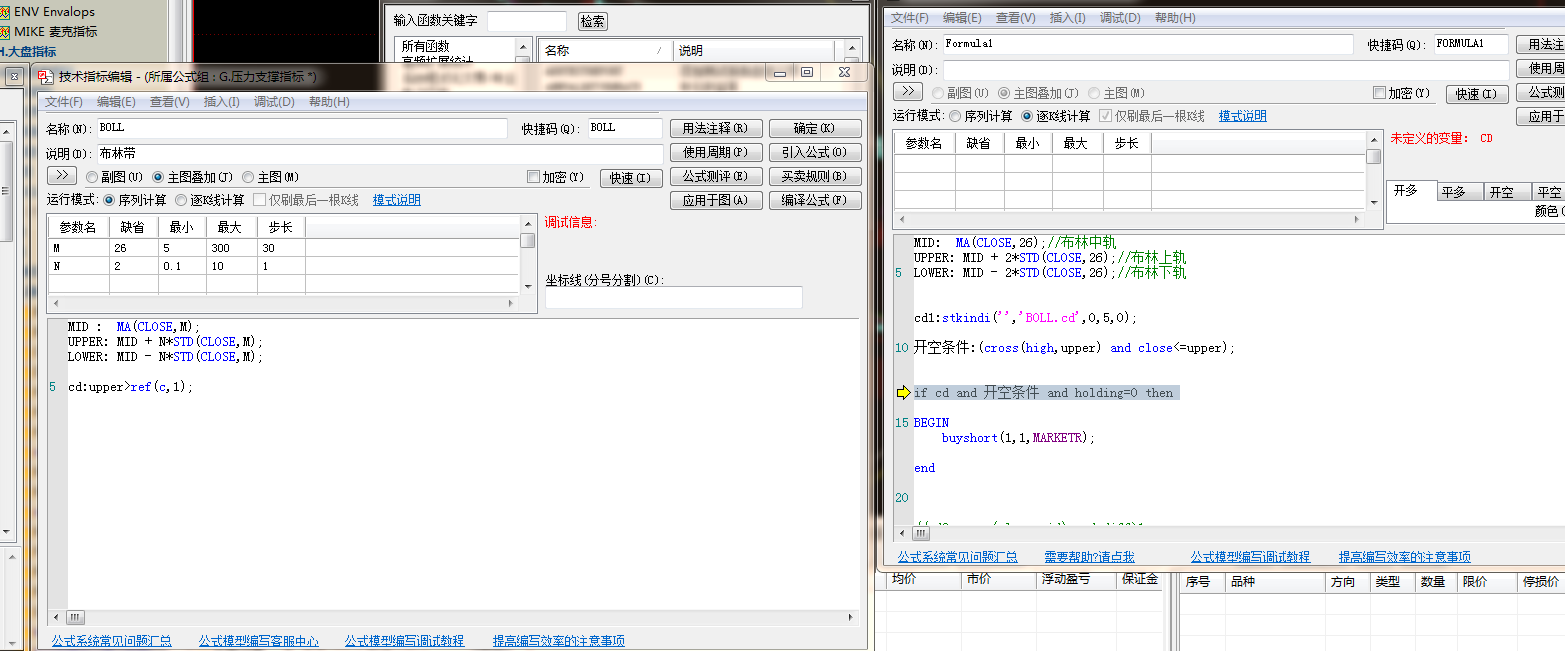Click the horizontal scrollbar under the BOLL code editor
Image resolution: width=1565 pixels, height=651 pixels.
click(x=460, y=618)
